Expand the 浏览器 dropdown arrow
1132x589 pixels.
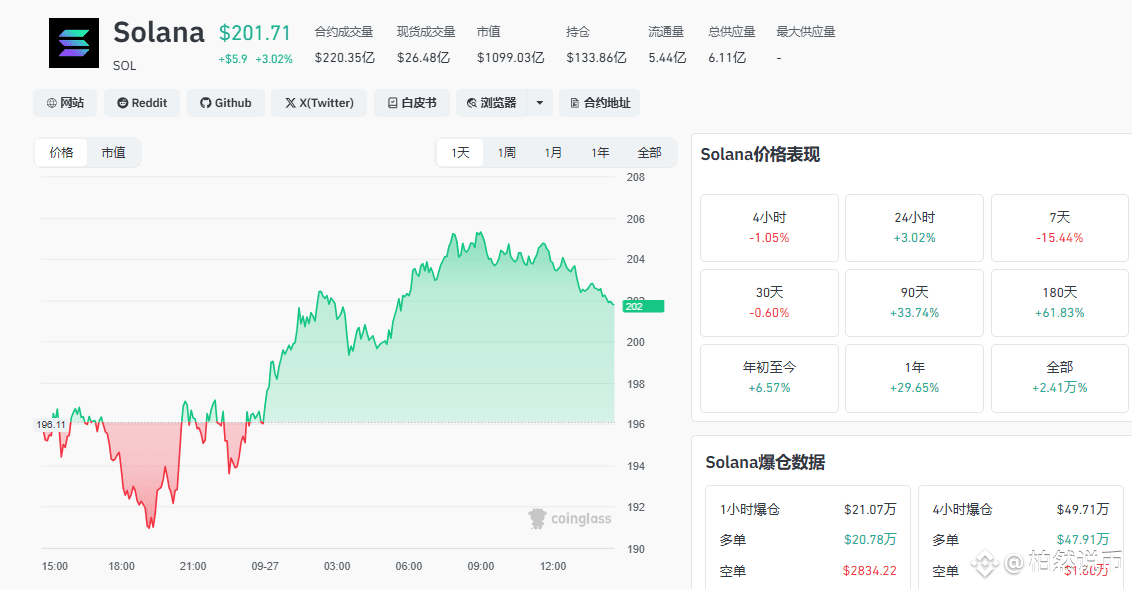pyautogui.click(x=540, y=103)
